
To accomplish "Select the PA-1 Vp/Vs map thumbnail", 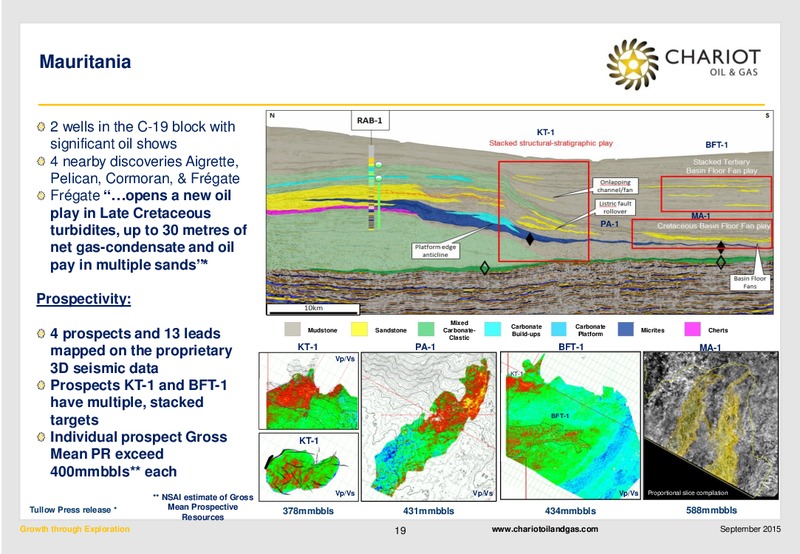I will tap(429, 426).
